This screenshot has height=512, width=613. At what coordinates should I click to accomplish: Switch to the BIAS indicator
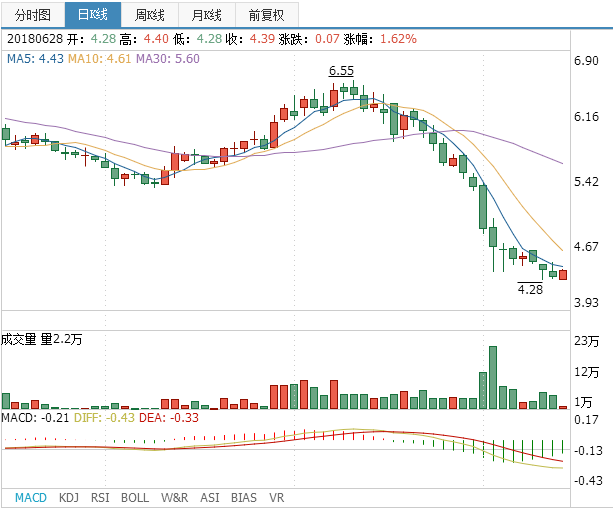tap(243, 497)
